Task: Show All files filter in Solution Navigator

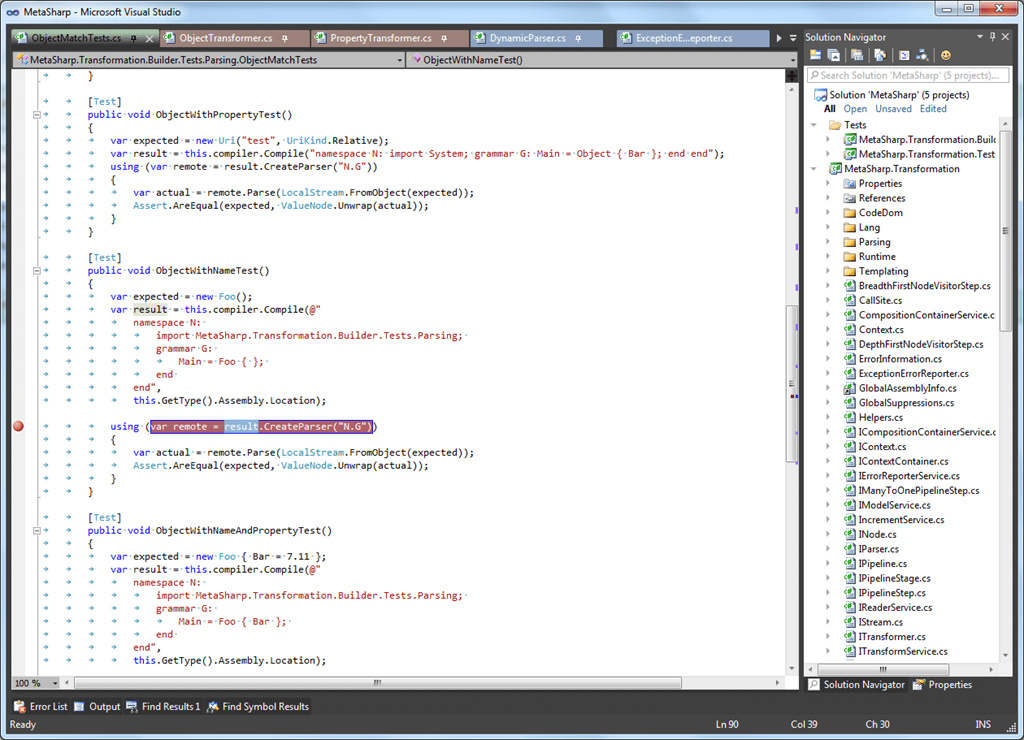Action: tap(829, 109)
